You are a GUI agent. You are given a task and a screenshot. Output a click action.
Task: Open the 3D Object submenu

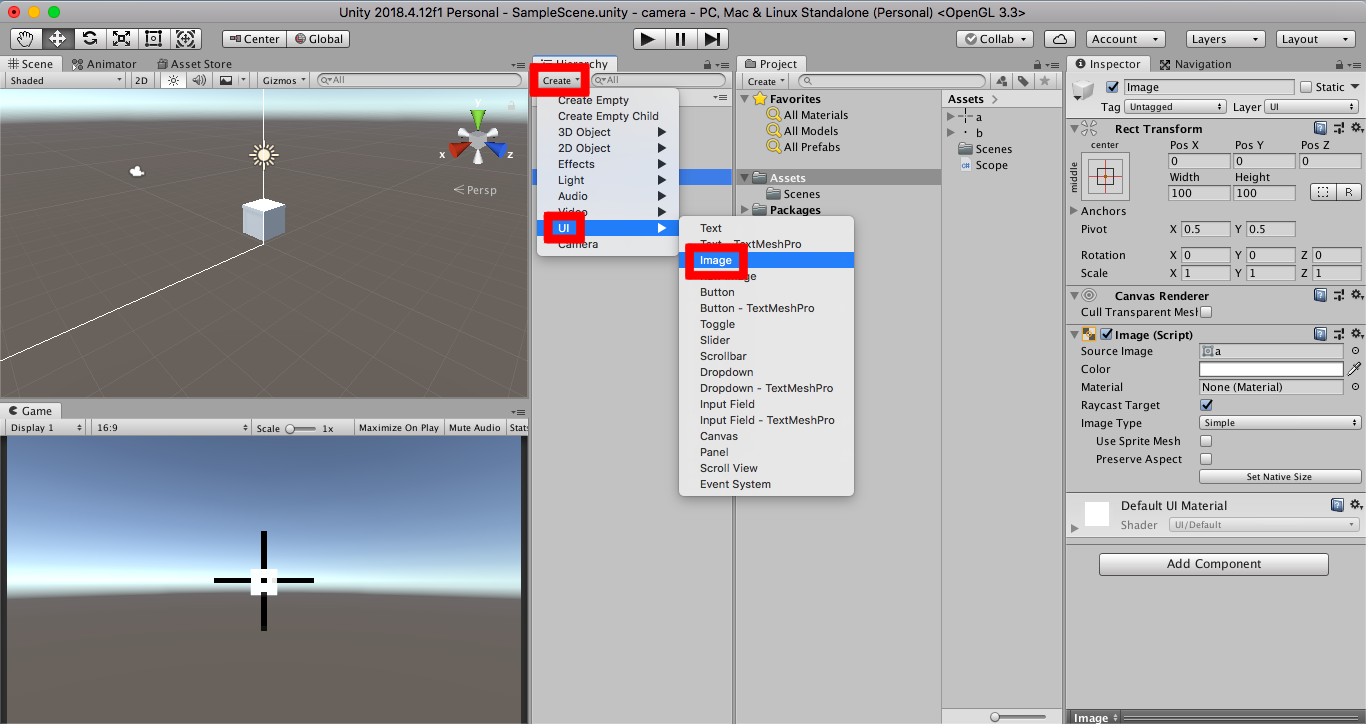pyautogui.click(x=608, y=132)
